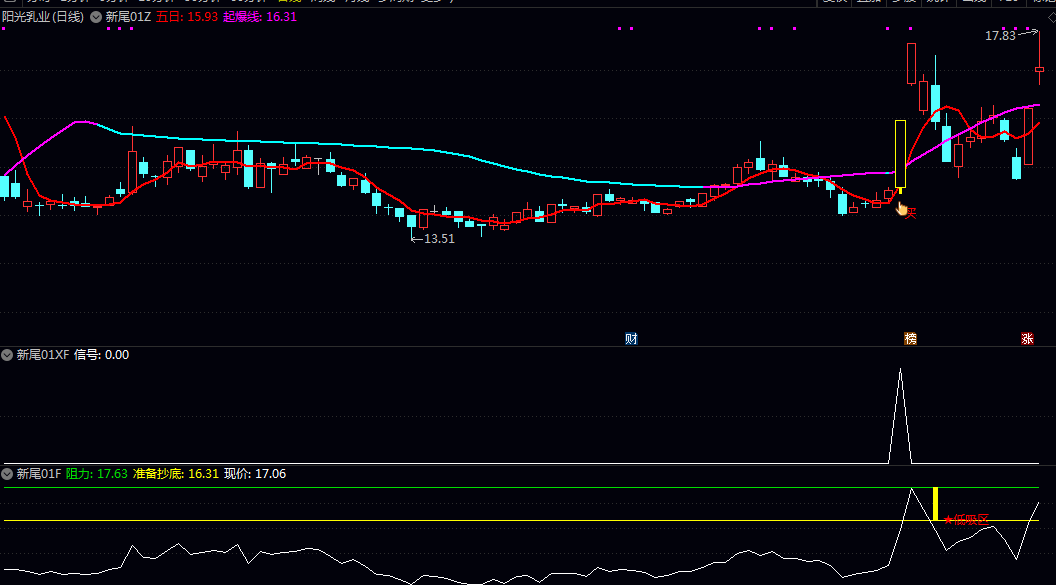
Task: Open the 新尾01XF indicator dropdown arrow
Action: [x=7, y=355]
